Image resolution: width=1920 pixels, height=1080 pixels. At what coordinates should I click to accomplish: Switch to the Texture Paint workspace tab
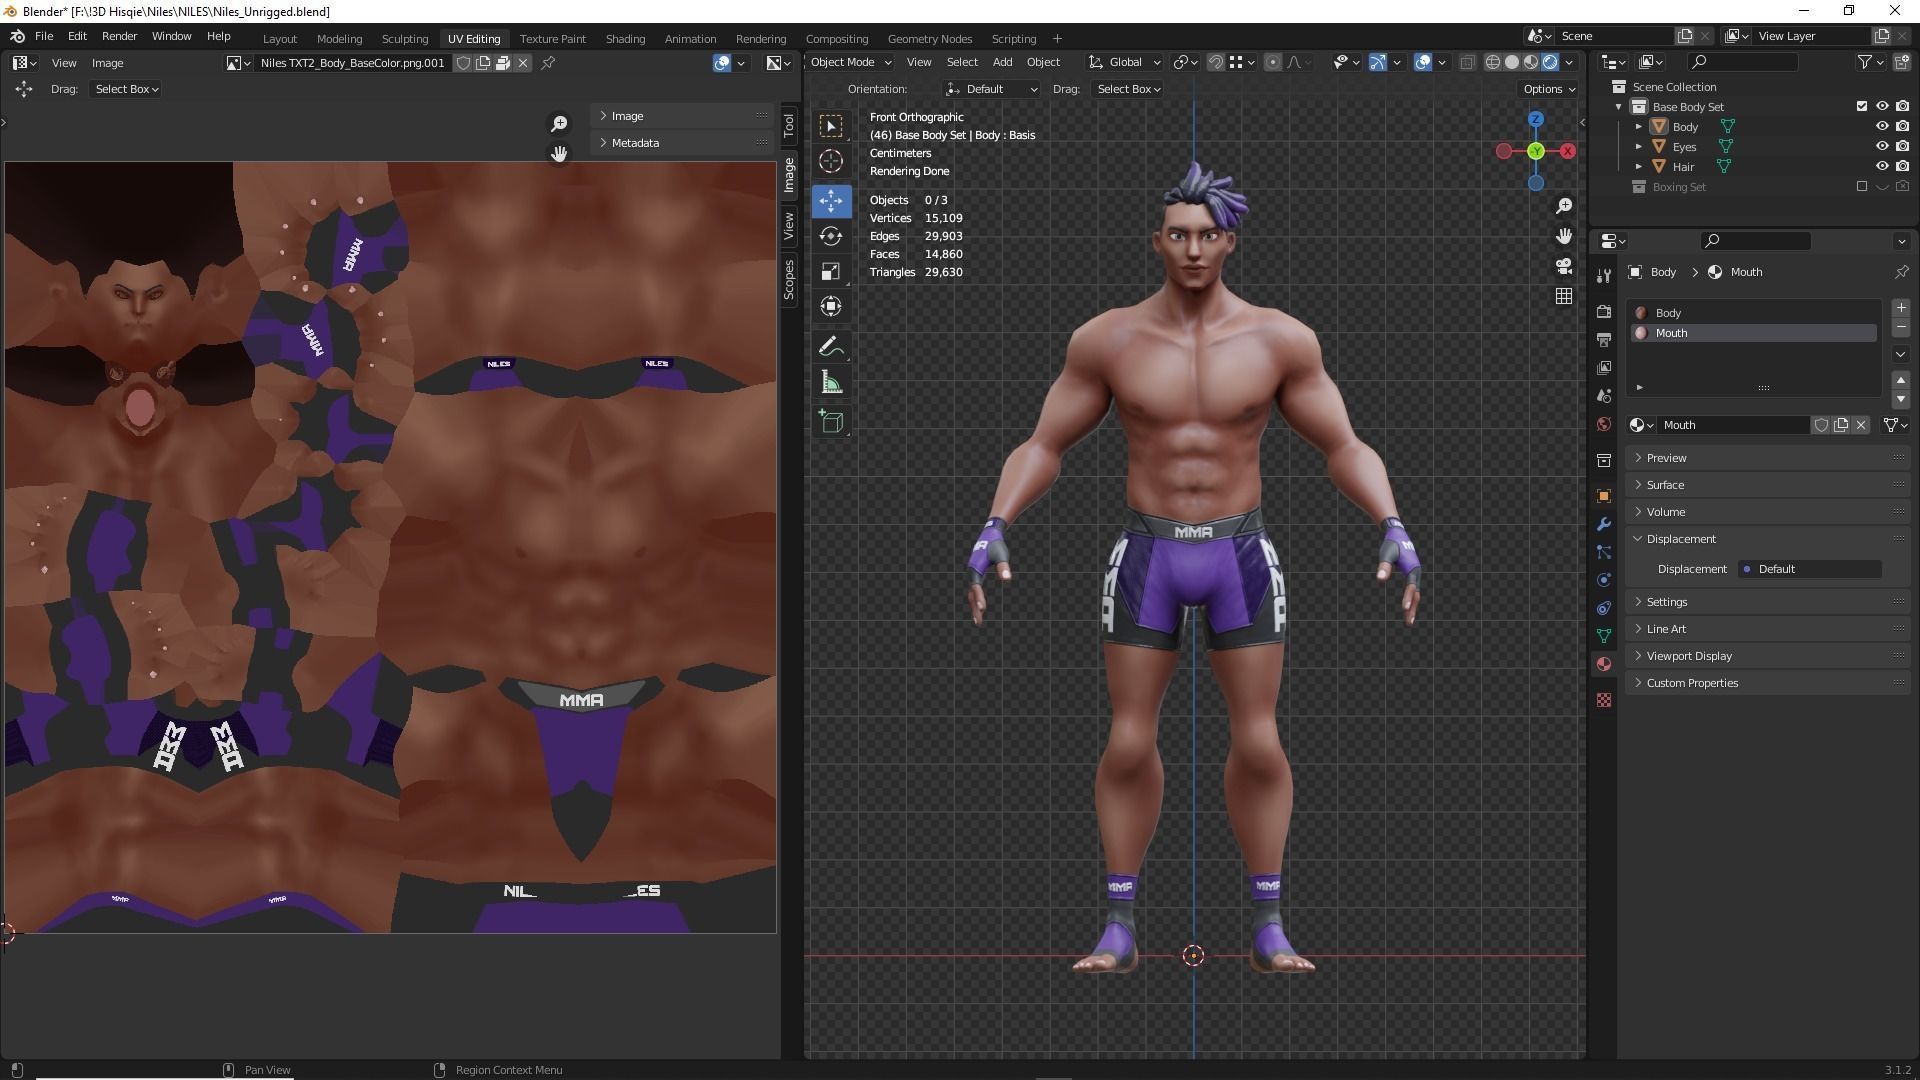552,38
